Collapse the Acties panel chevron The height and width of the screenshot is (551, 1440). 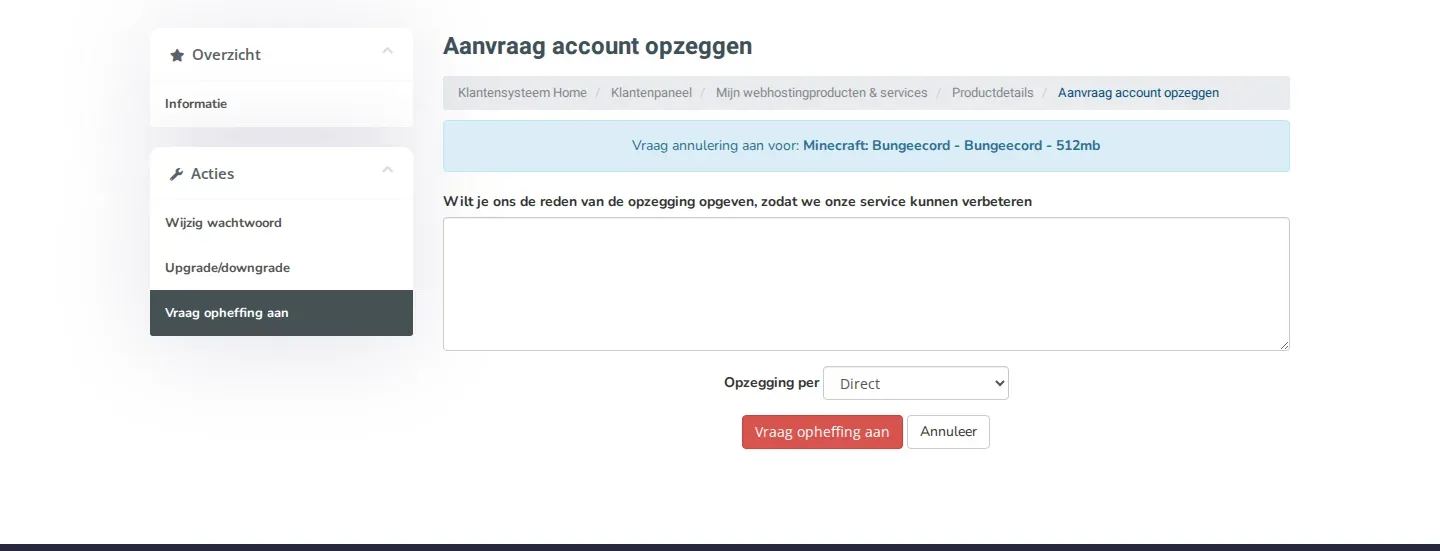(388, 170)
